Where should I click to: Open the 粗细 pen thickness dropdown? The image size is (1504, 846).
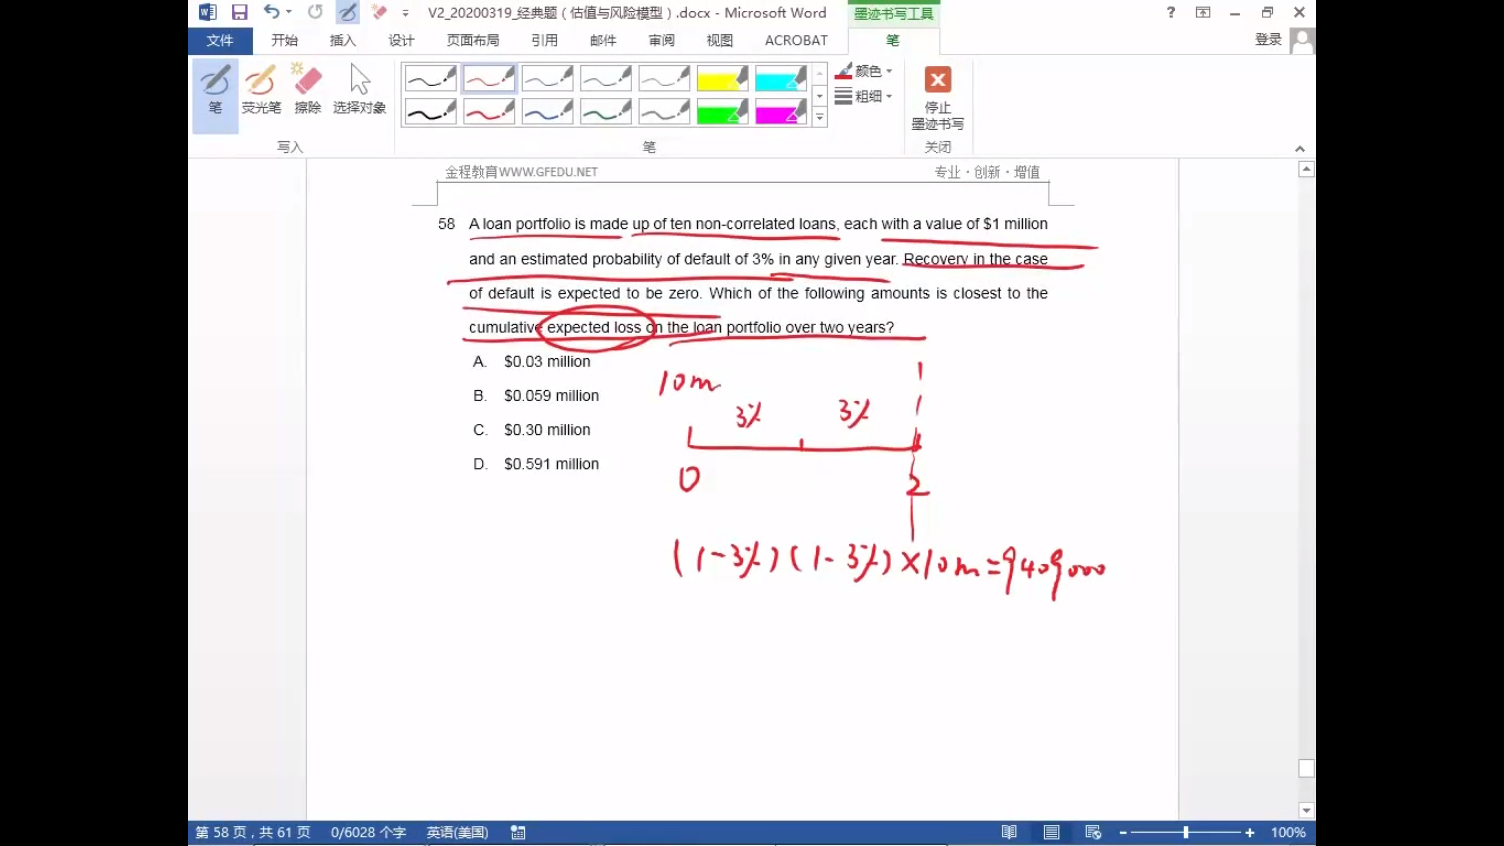(x=864, y=96)
